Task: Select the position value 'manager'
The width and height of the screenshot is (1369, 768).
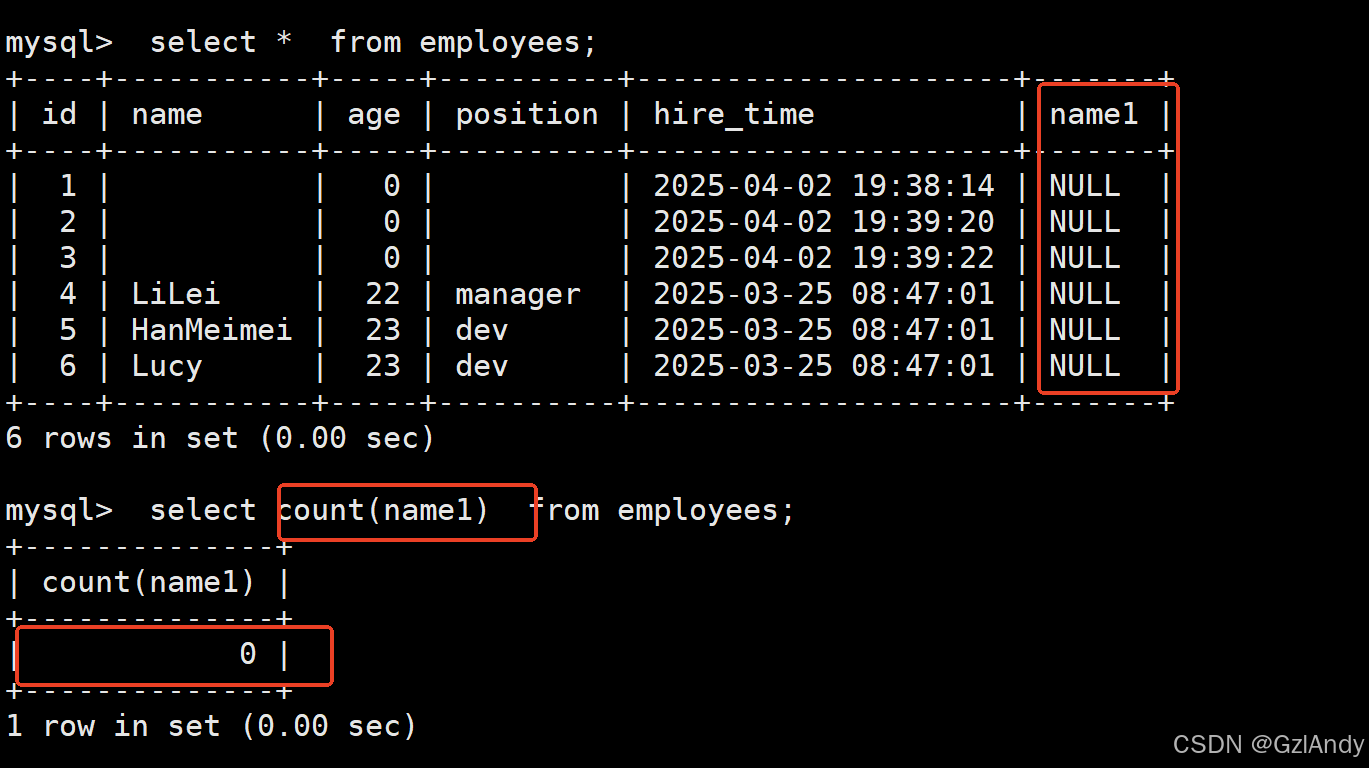Action: point(518,295)
